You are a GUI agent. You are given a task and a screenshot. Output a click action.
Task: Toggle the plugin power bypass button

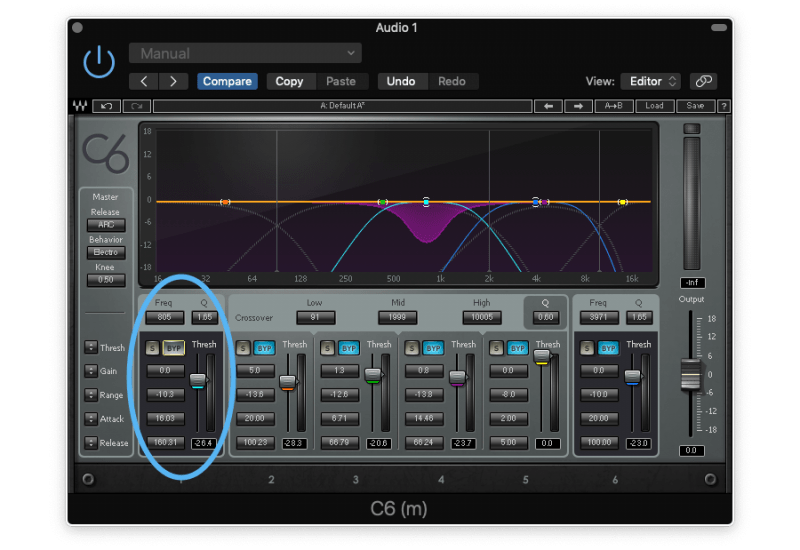(x=99, y=62)
